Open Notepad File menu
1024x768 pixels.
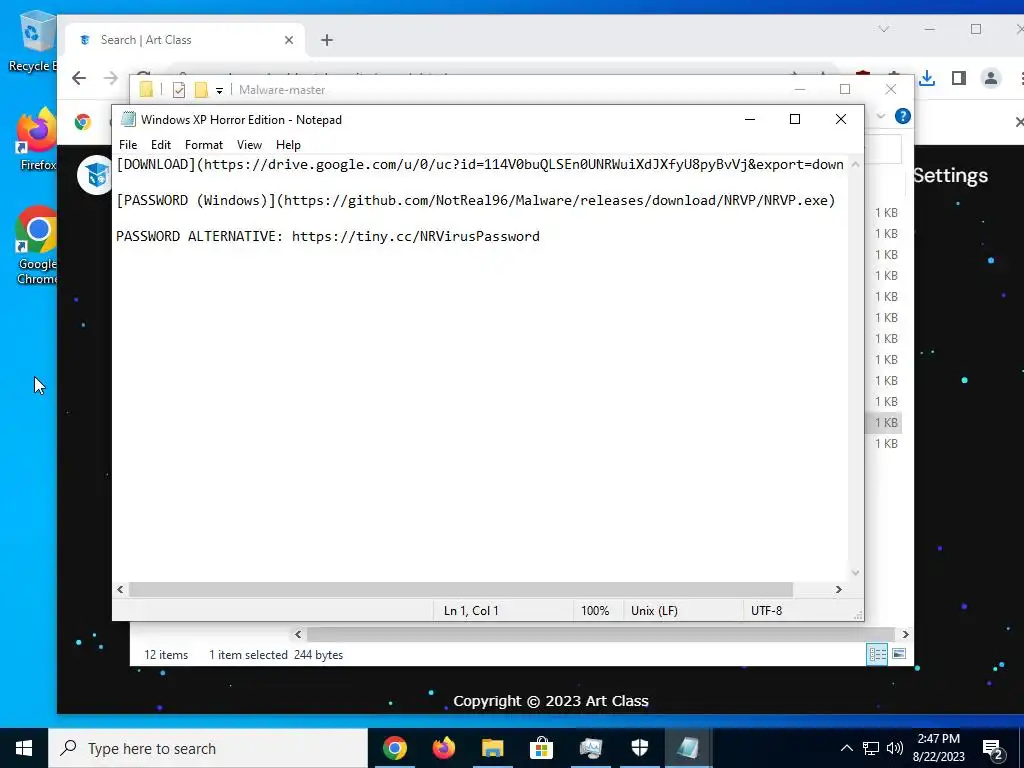tap(128, 145)
